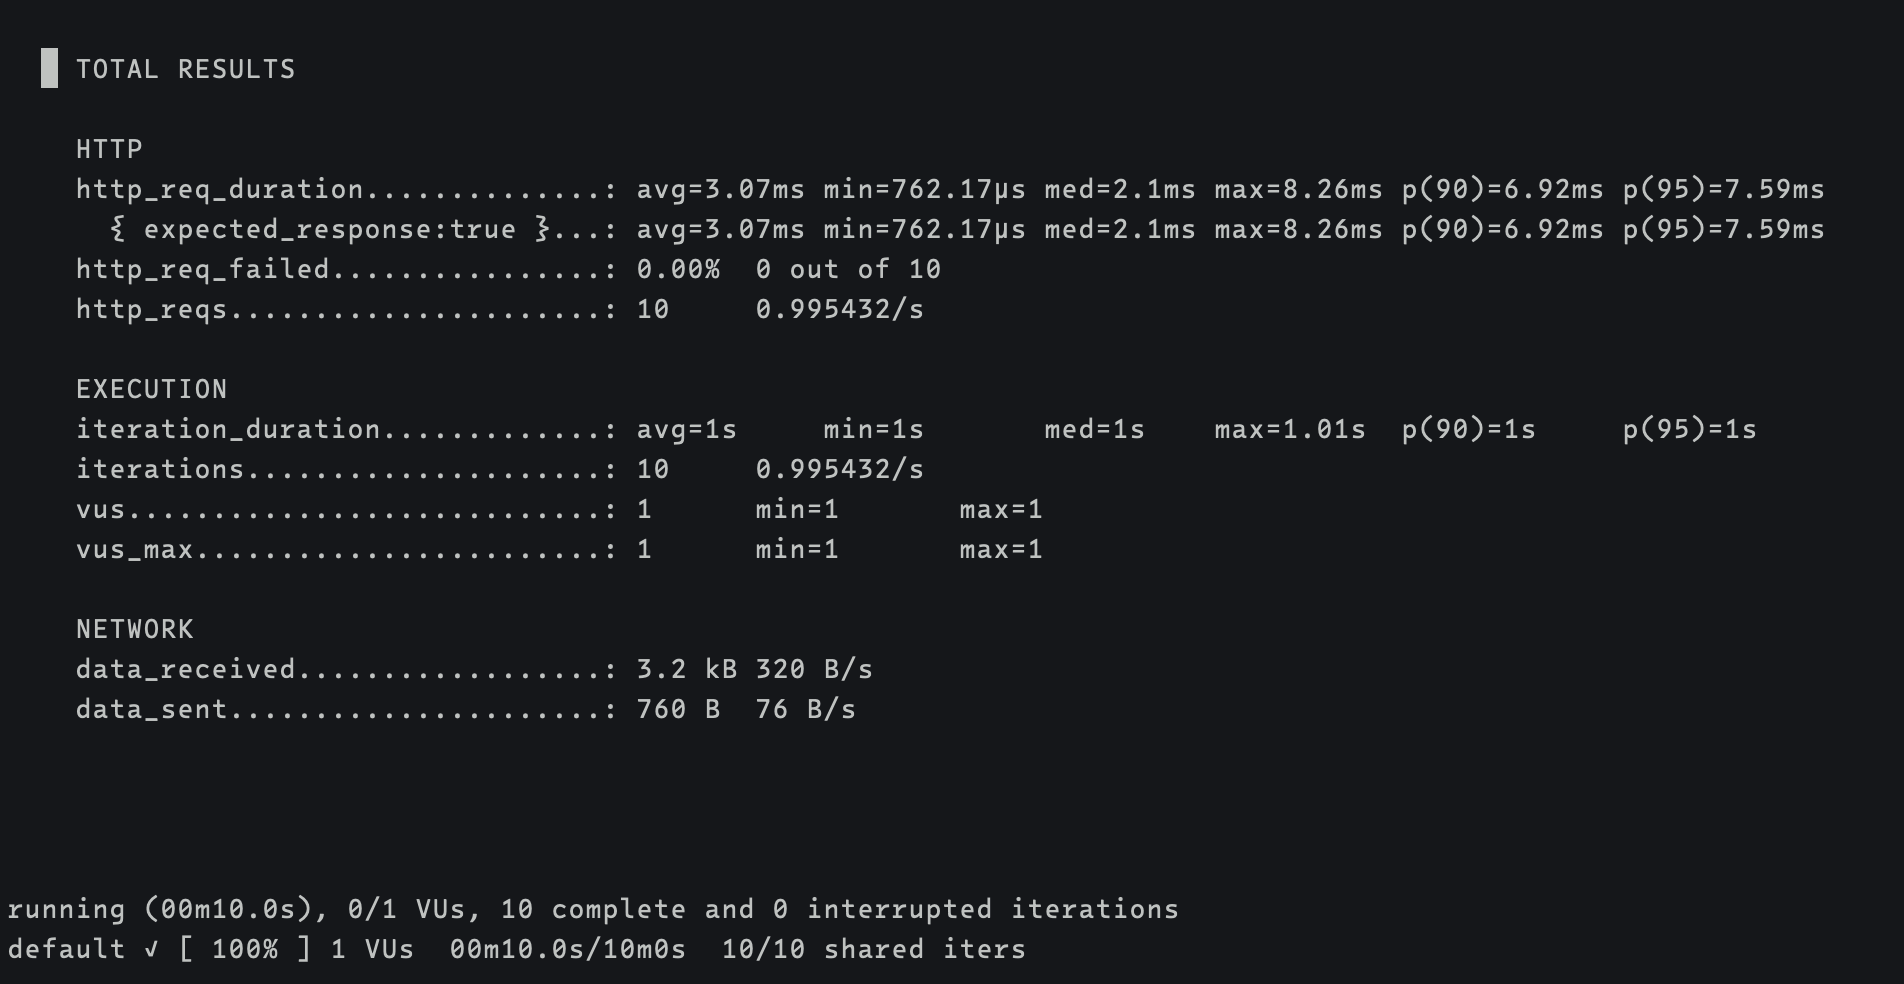Image resolution: width=1904 pixels, height=984 pixels.
Task: Click the 100% progress indicator in brackets
Action: 245,949
